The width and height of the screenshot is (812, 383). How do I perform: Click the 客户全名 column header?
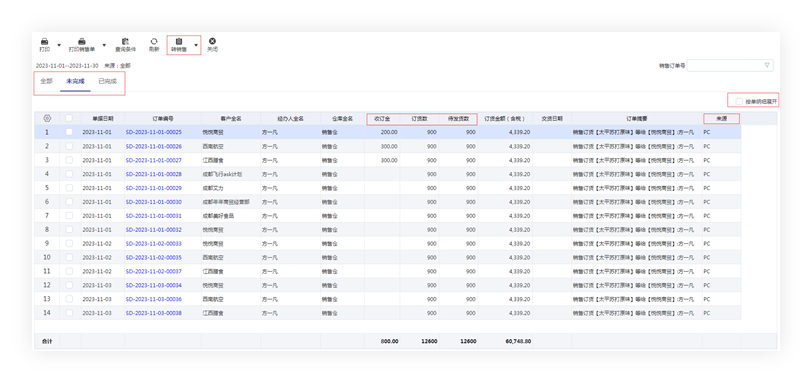231,119
